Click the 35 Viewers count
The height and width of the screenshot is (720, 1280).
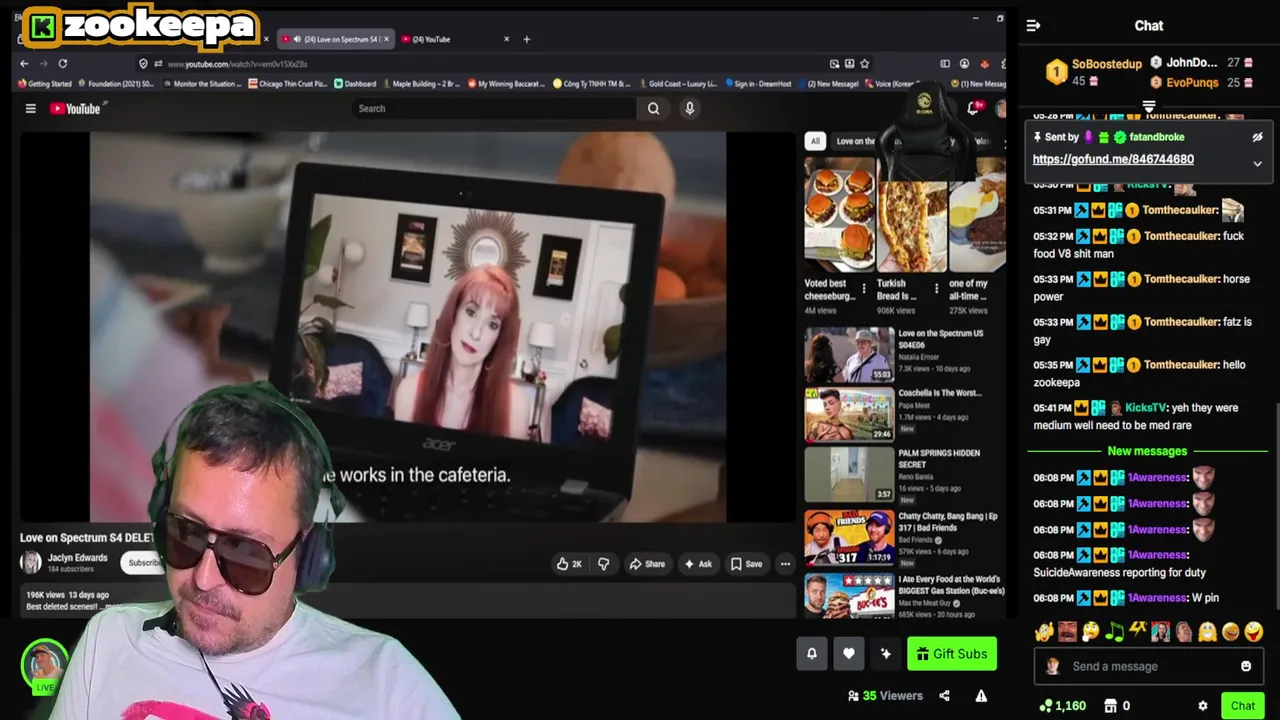tap(885, 696)
